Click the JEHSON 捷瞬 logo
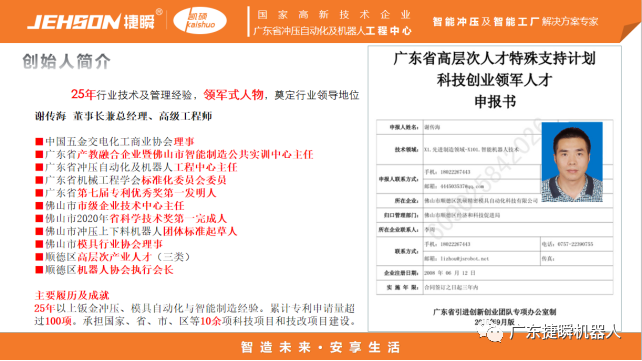Viewport: 642px width, 361px height. tap(91, 22)
